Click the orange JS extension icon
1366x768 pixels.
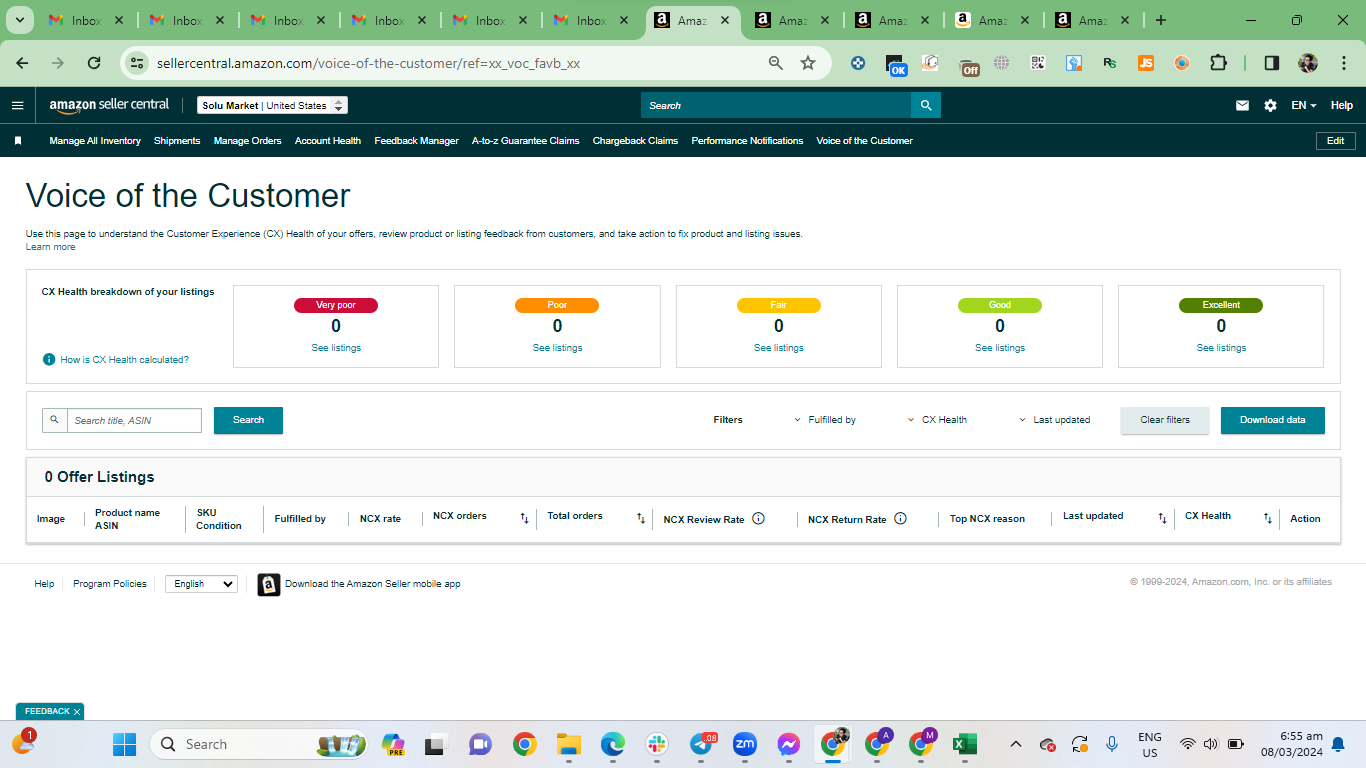point(1146,63)
